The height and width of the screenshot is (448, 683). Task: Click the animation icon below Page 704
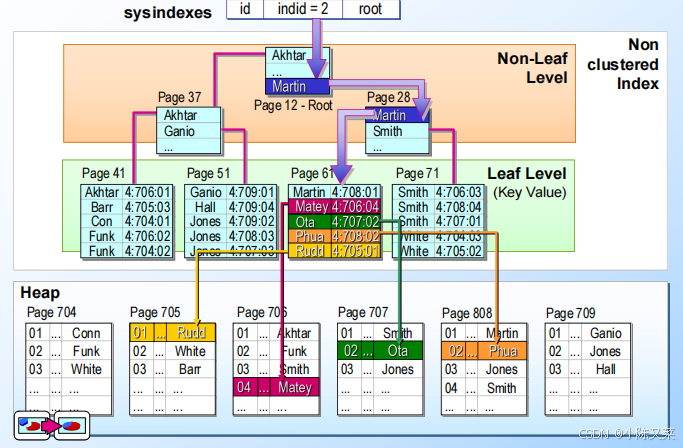pos(52,425)
